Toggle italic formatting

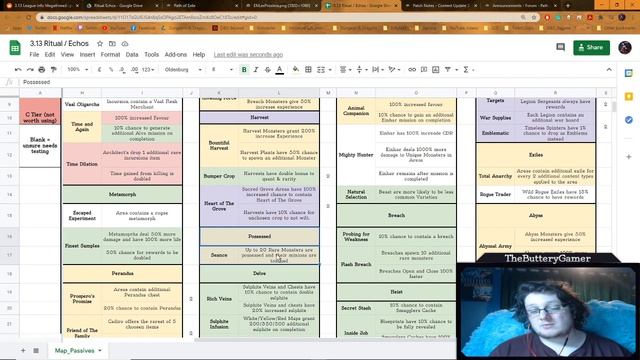point(256,70)
